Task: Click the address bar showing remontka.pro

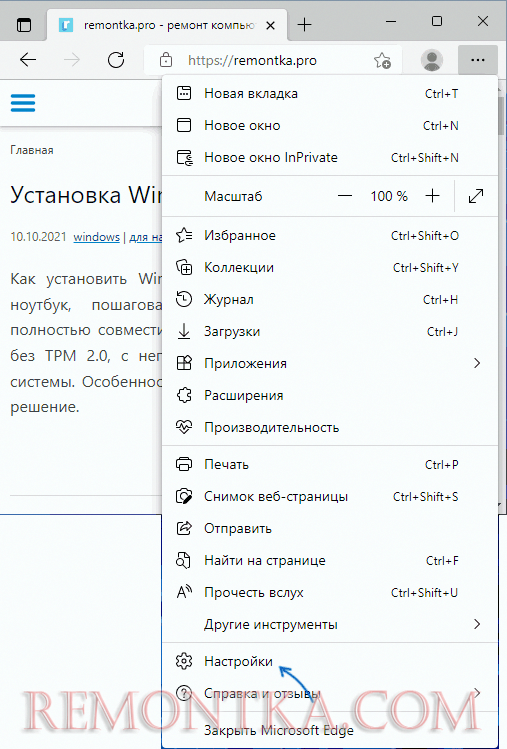Action: coord(273,60)
